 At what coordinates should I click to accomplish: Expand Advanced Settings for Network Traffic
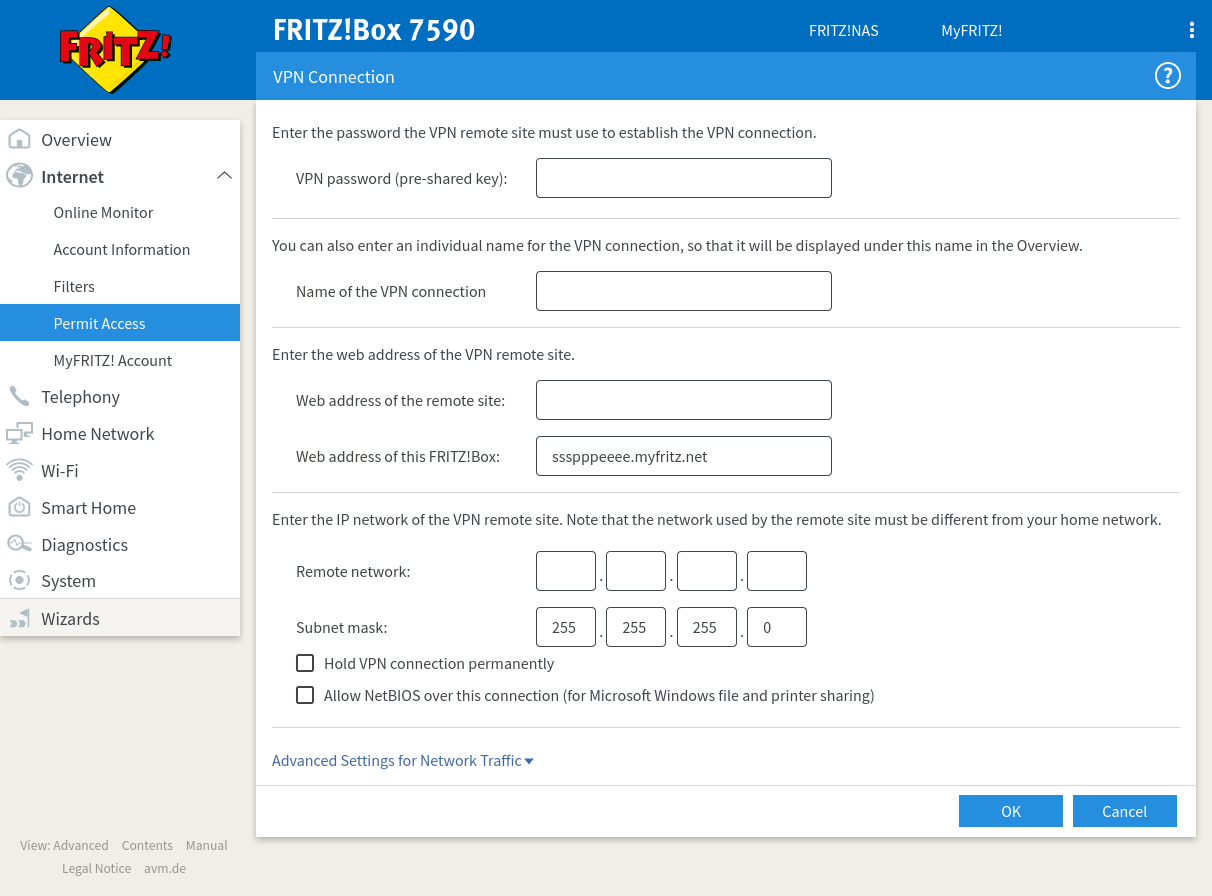[402, 761]
